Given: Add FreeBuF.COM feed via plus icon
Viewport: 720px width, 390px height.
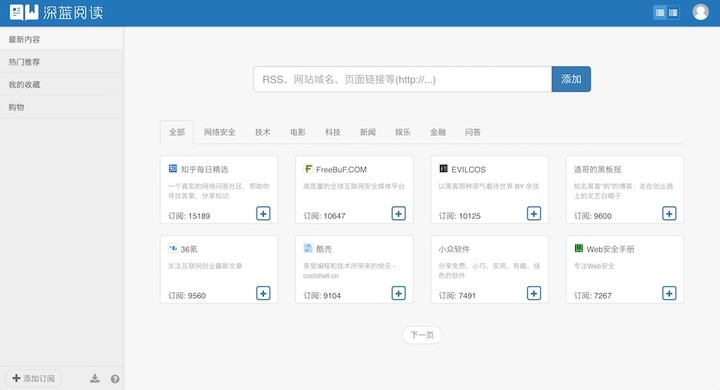Looking at the screenshot, I should 399,214.
